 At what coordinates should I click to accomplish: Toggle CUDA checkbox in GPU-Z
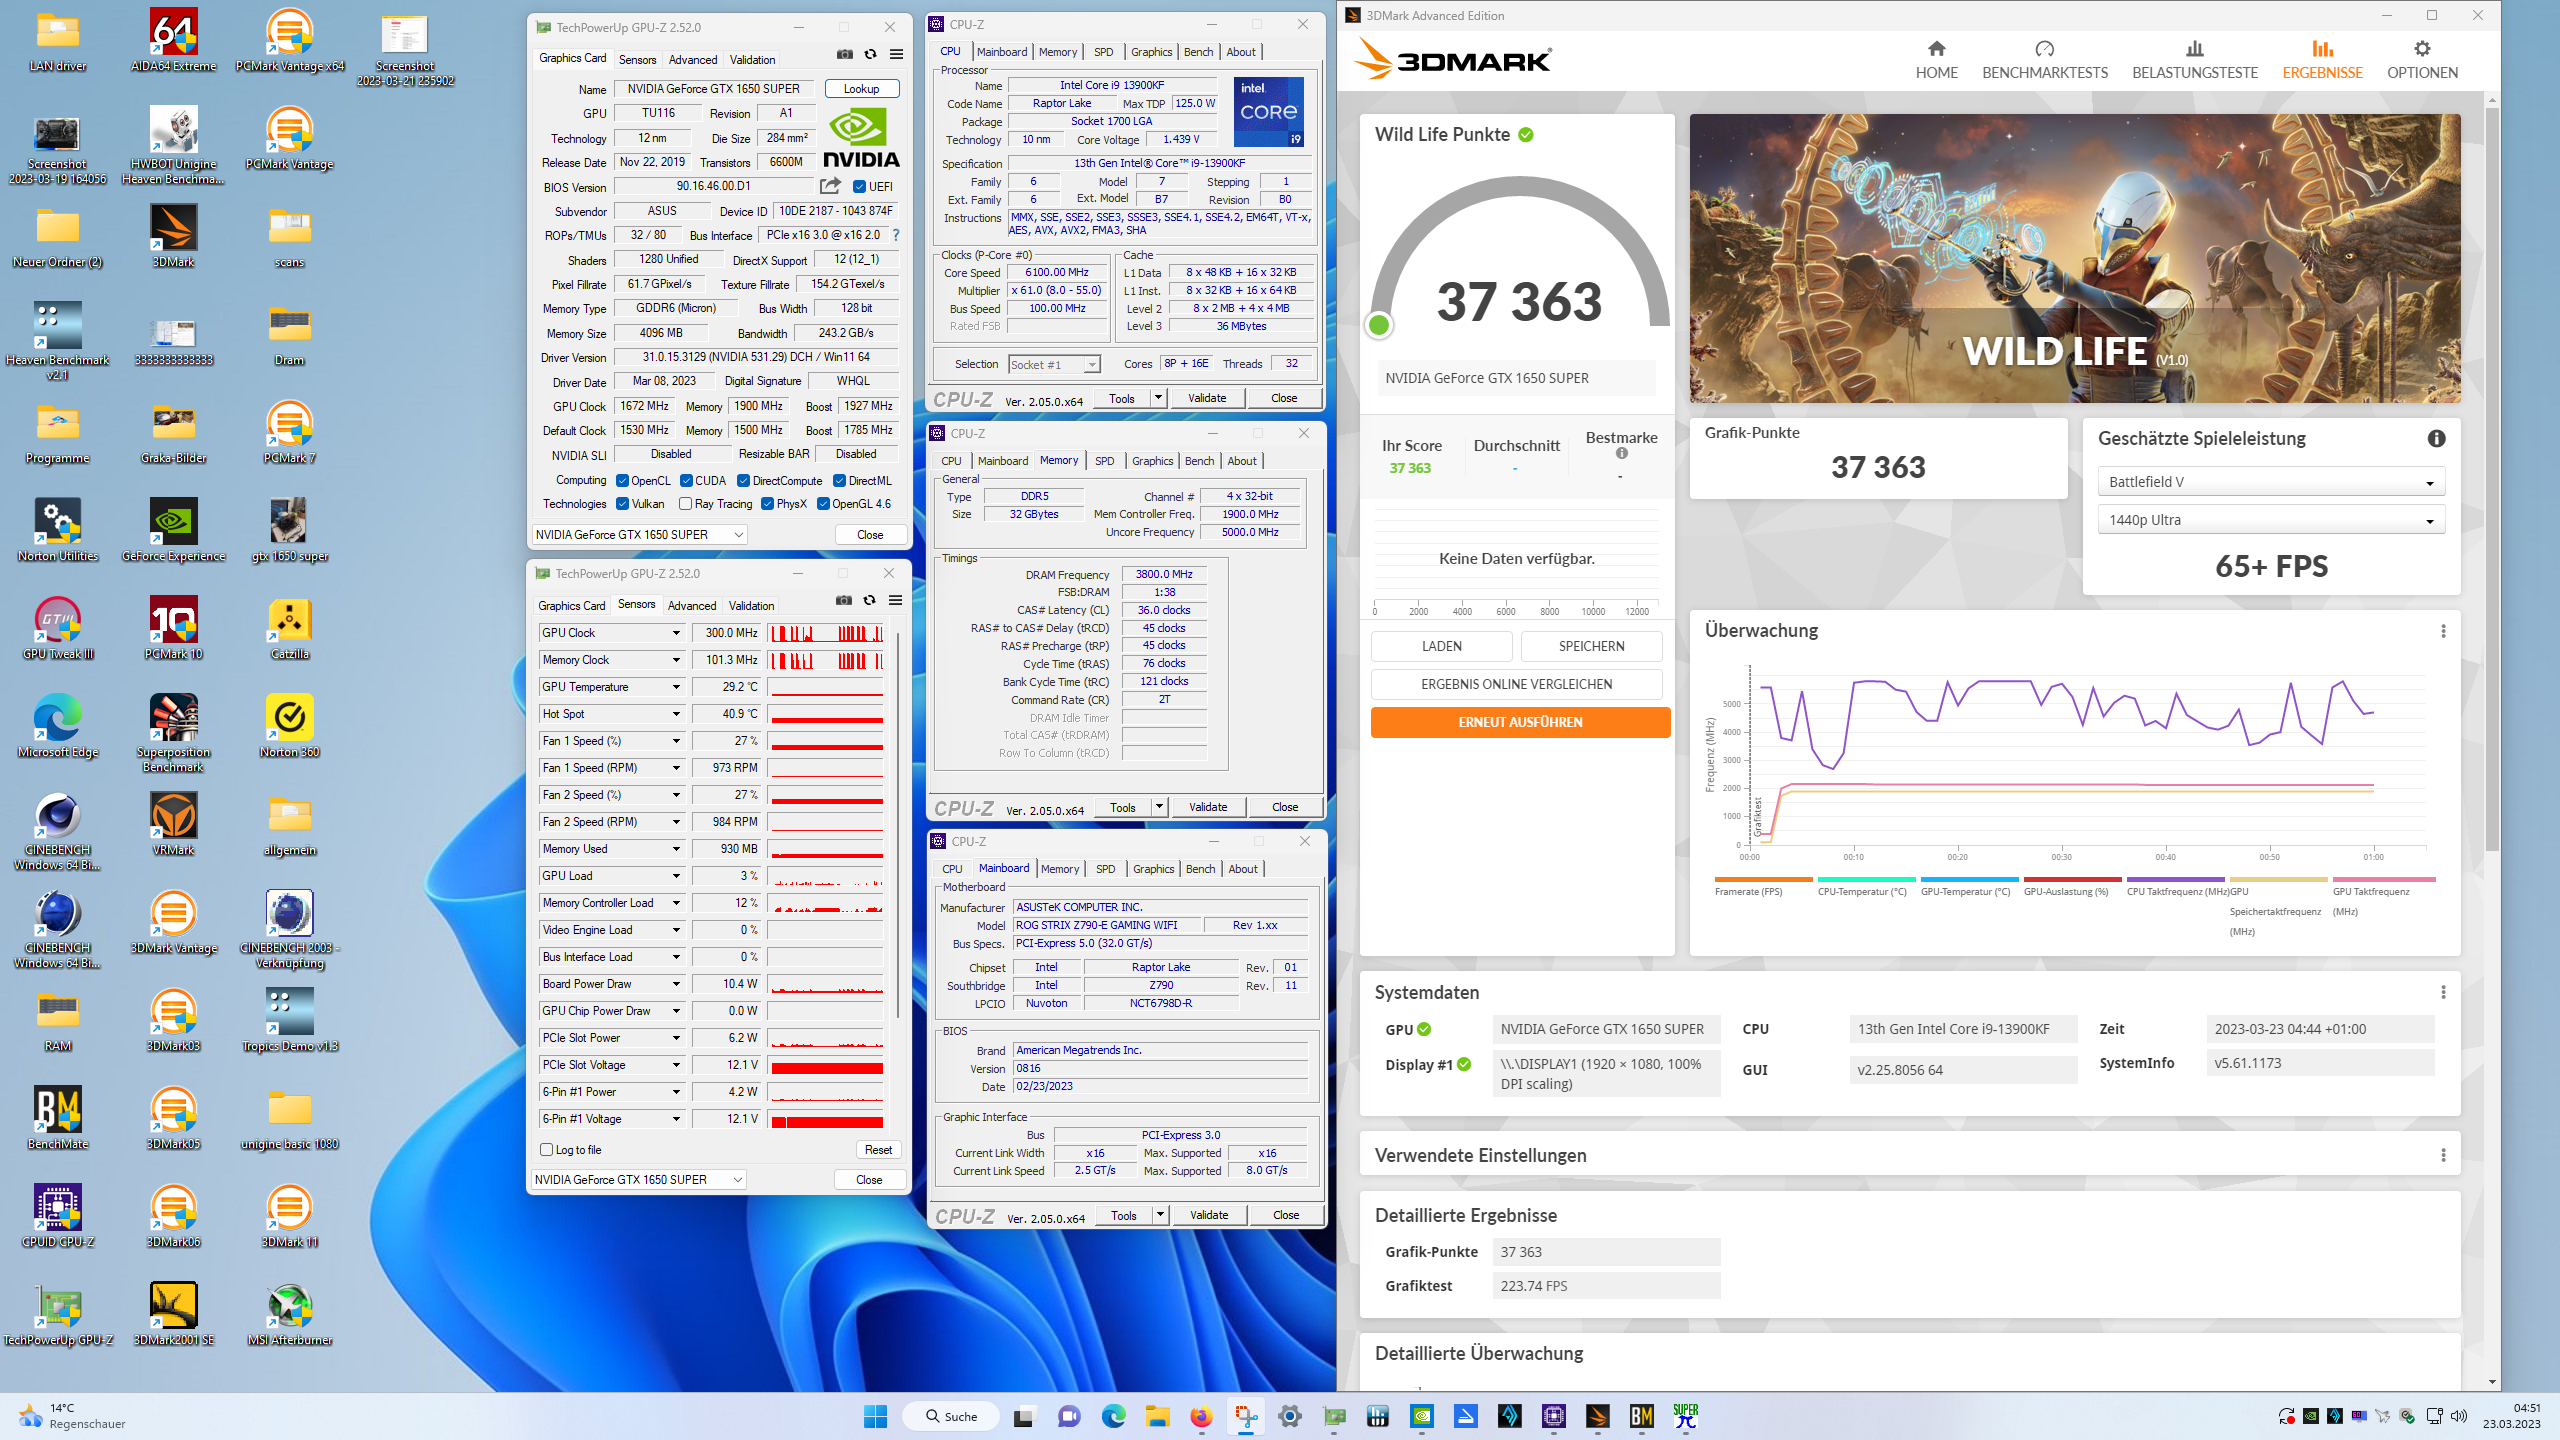click(x=686, y=481)
